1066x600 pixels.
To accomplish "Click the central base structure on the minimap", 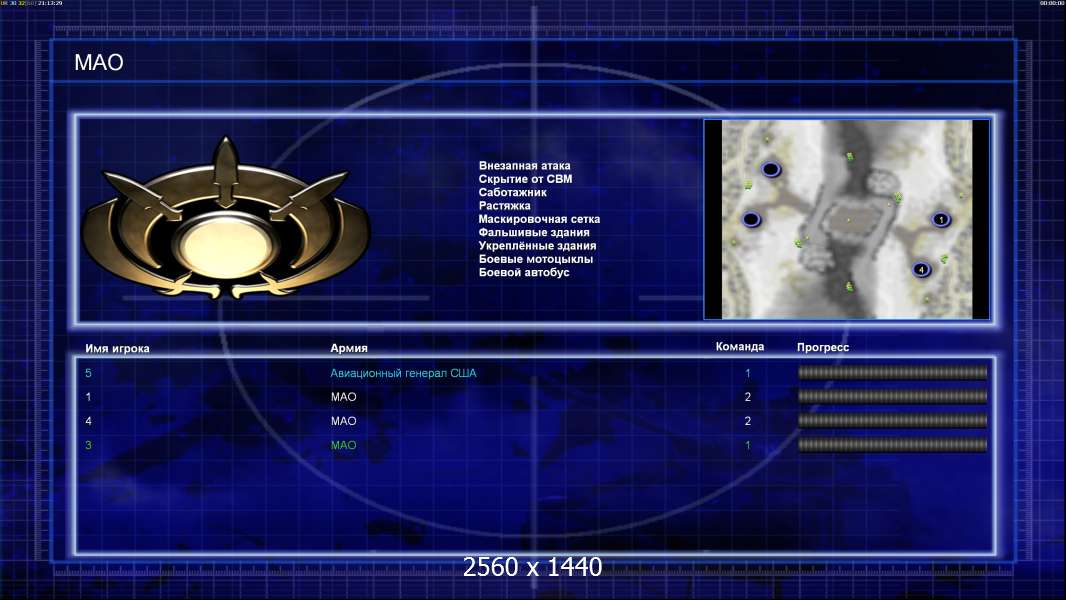I will pyautogui.click(x=850, y=219).
